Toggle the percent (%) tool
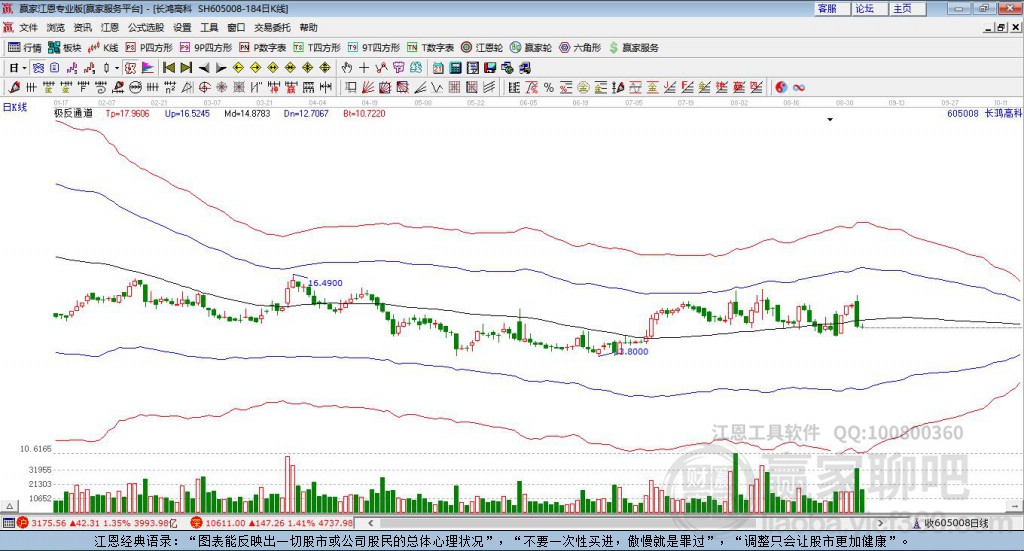1024x551 pixels. (x=549, y=87)
